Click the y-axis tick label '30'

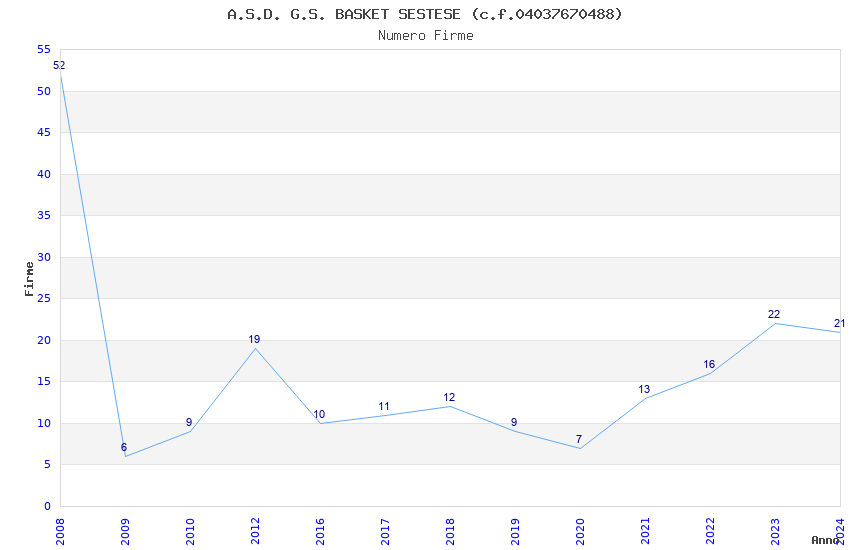tap(44, 257)
